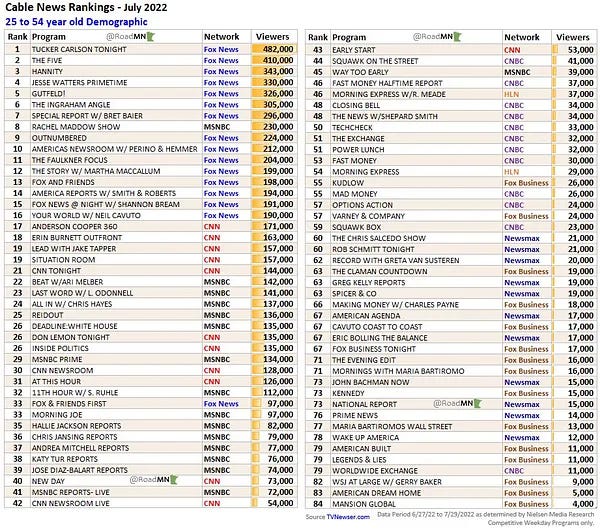Click MSNBC PRIME program name
600x532 pixels.
pyautogui.click(x=57, y=360)
